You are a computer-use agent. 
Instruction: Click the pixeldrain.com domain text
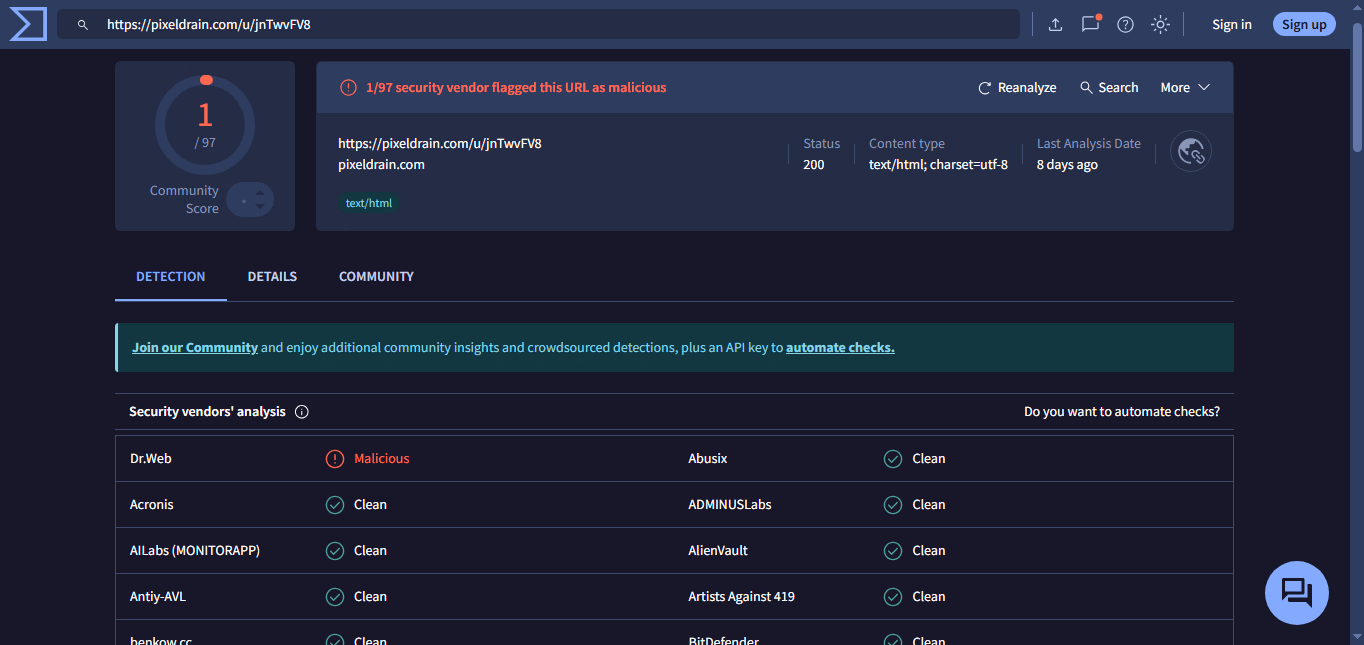381,165
